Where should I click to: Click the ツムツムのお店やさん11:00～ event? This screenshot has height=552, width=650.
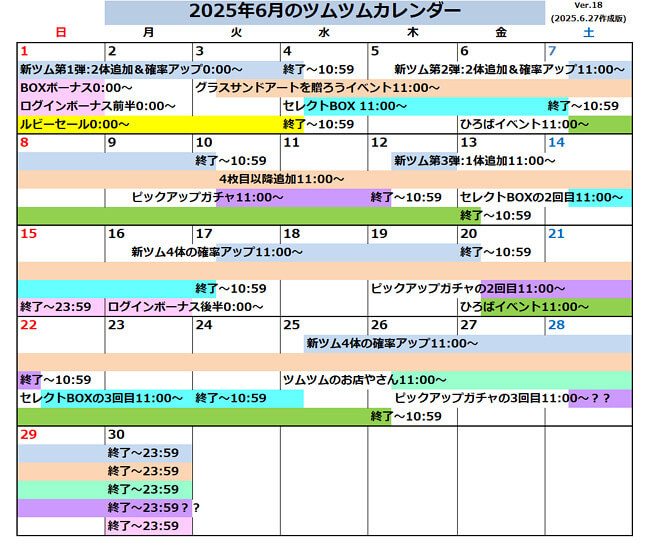(364, 380)
